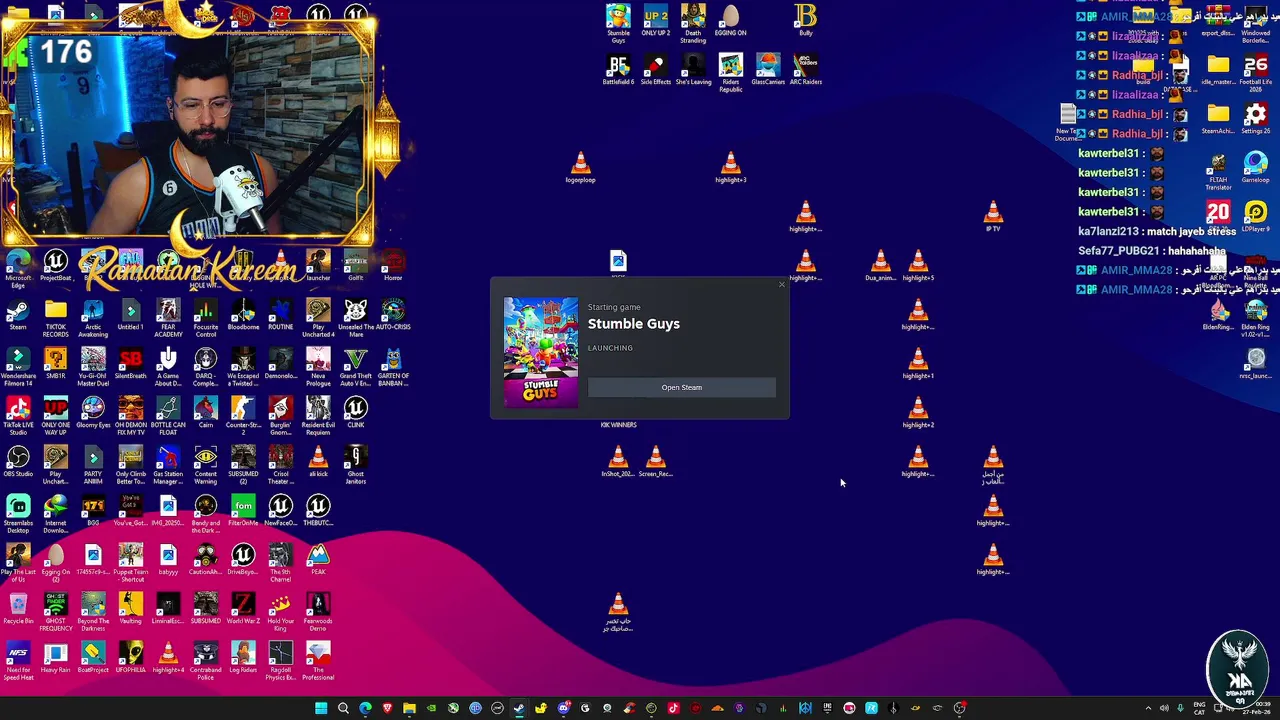Select the EGGING ON desktop icon
The height and width of the screenshot is (720, 1280).
[x=730, y=20]
